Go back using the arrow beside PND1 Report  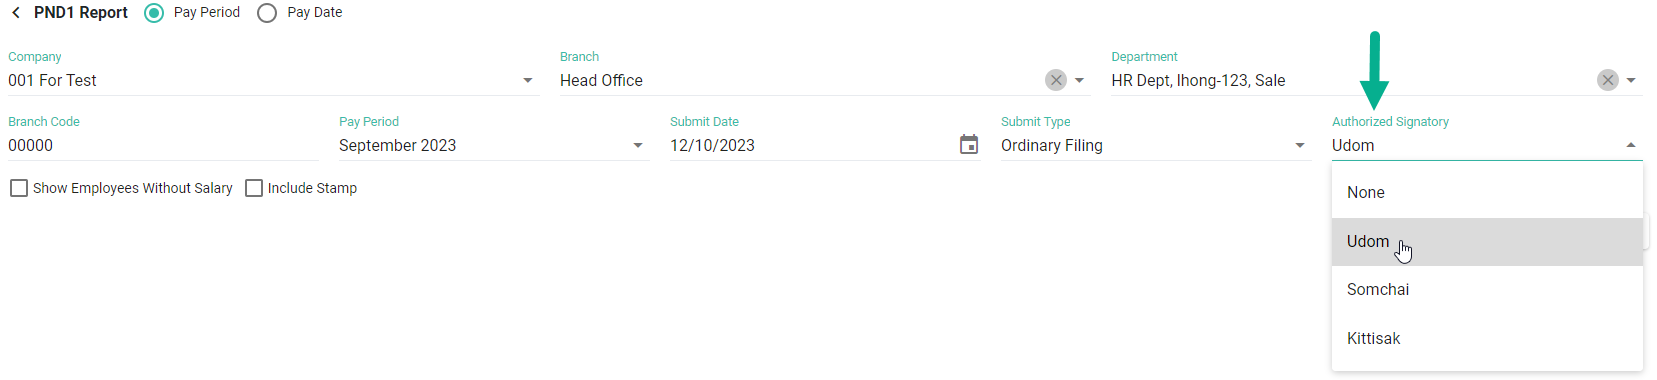(16, 13)
